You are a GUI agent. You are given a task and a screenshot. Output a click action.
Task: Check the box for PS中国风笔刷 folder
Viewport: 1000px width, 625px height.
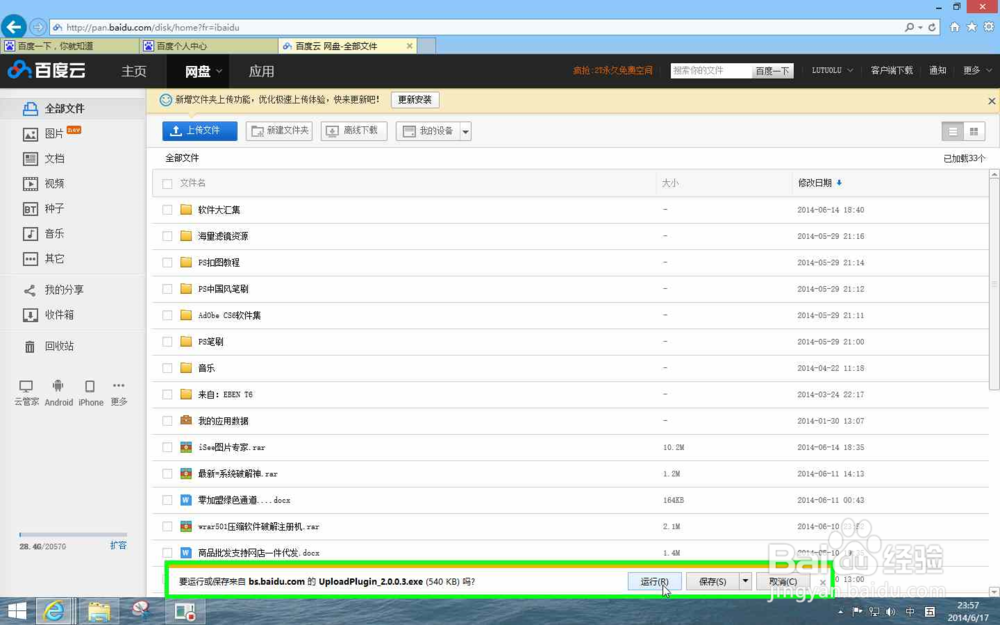point(167,289)
